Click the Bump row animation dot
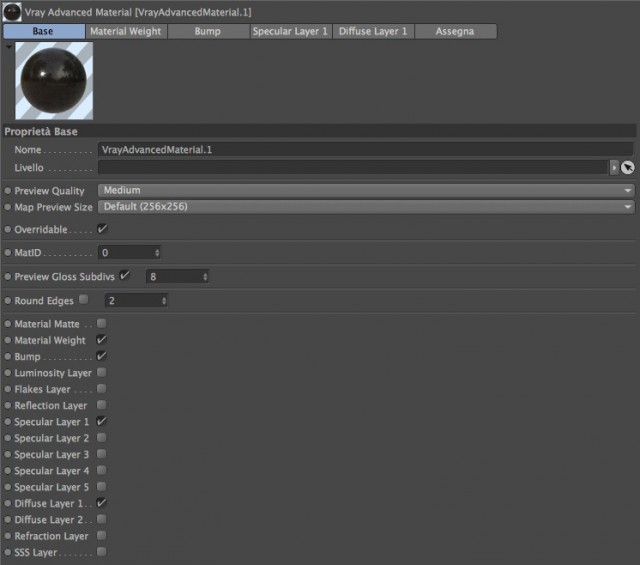 coord(8,357)
